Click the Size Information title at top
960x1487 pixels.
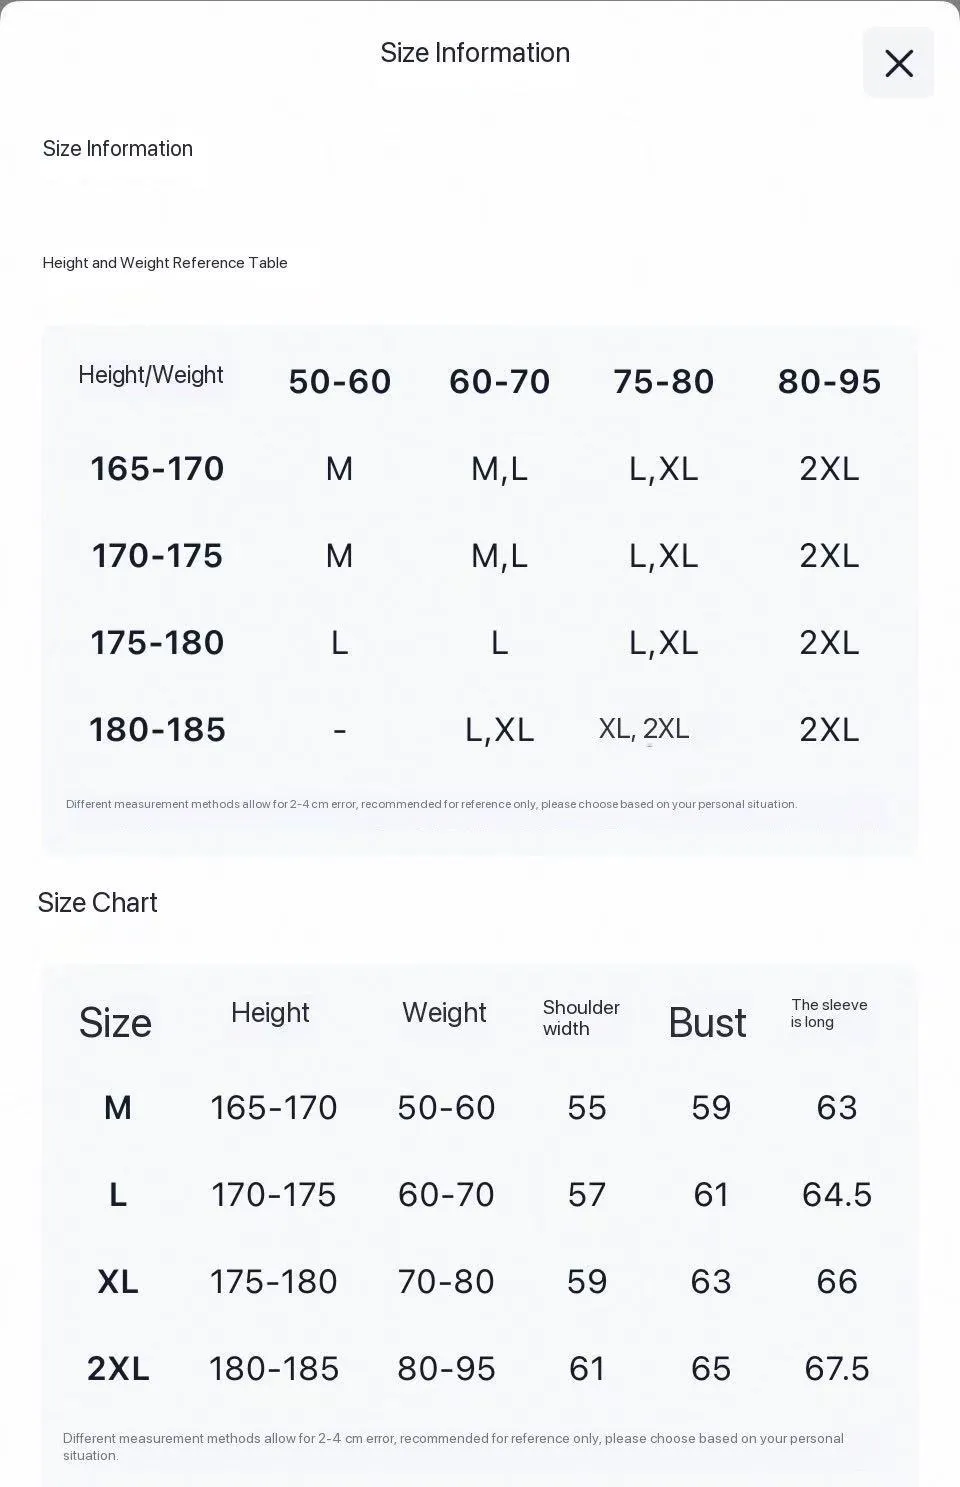point(475,53)
